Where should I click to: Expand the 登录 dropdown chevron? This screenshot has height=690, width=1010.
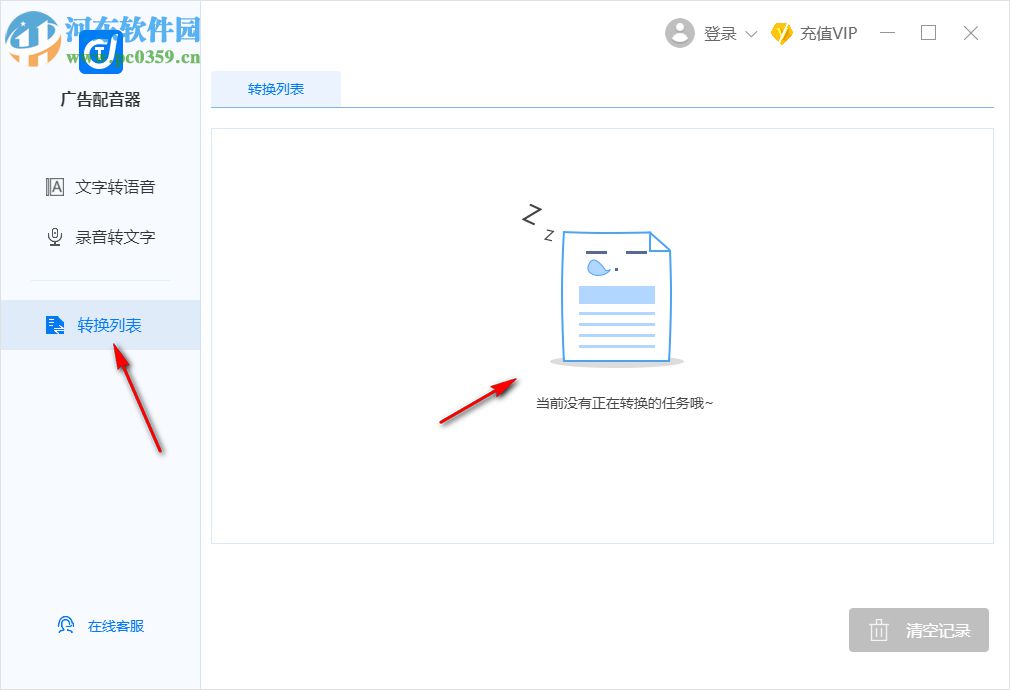pyautogui.click(x=753, y=33)
